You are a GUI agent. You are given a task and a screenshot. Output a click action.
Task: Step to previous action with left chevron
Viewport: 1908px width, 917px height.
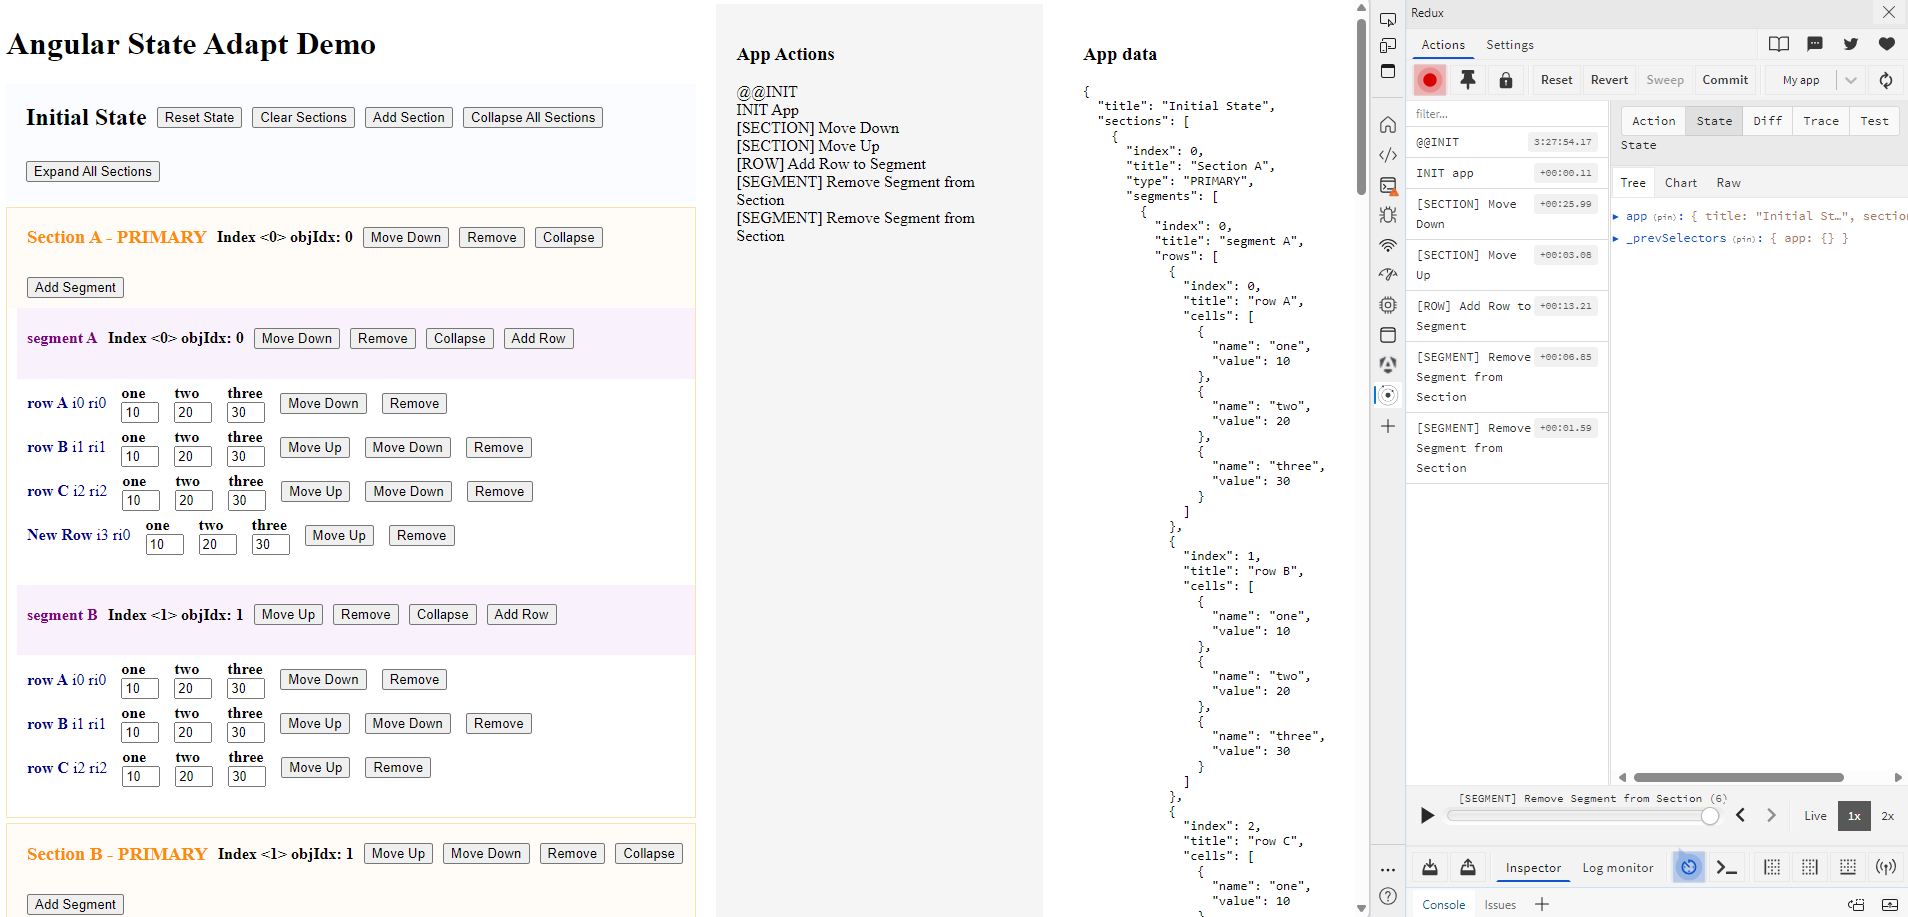tap(1741, 816)
